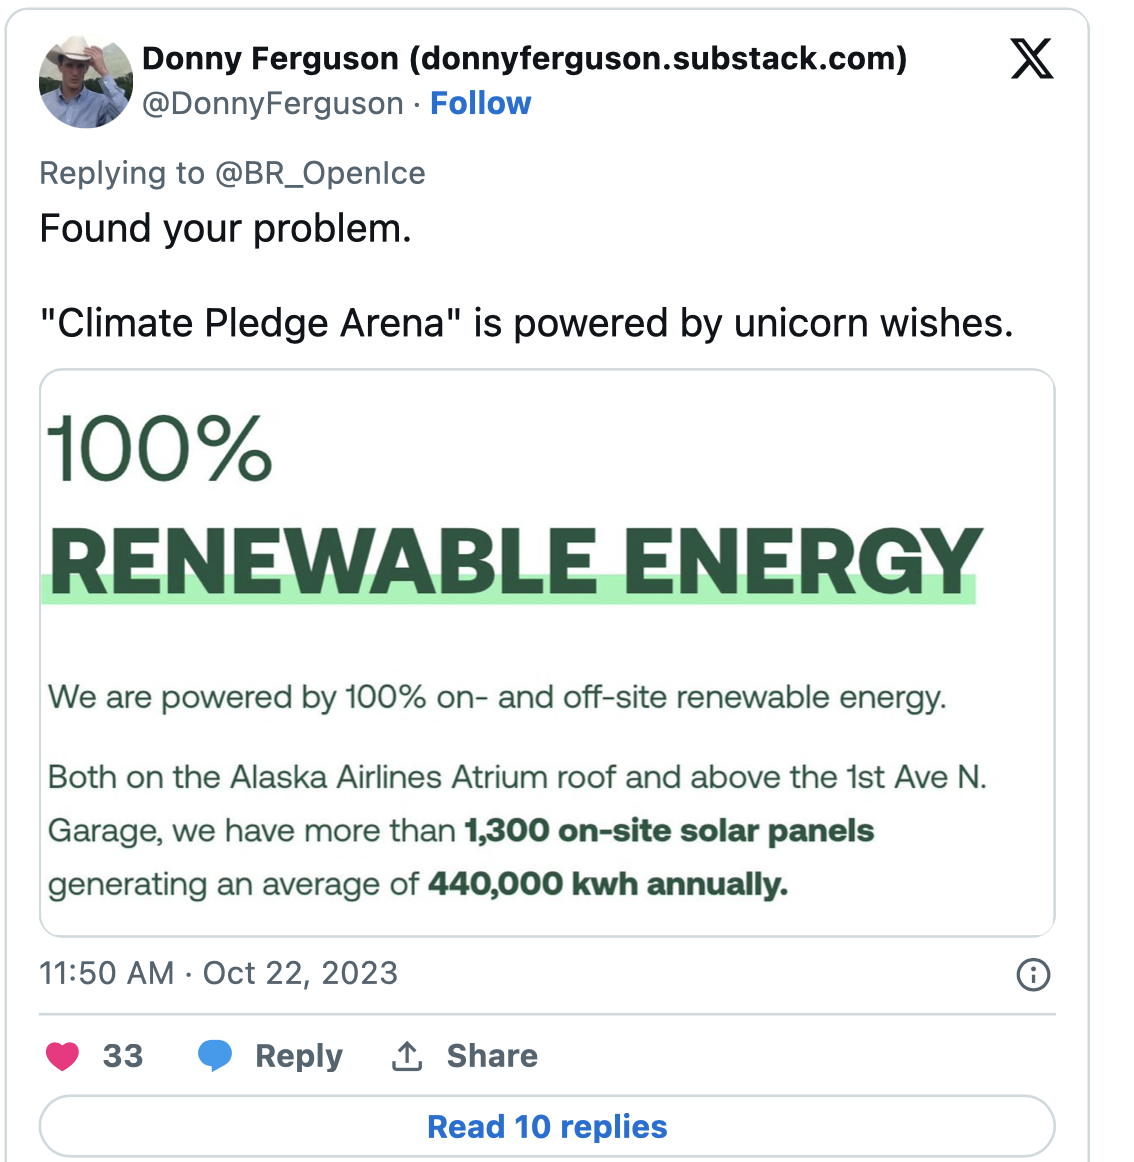Viewport: 1134px width, 1162px height.
Task: Click the Share label
Action: click(x=492, y=1056)
